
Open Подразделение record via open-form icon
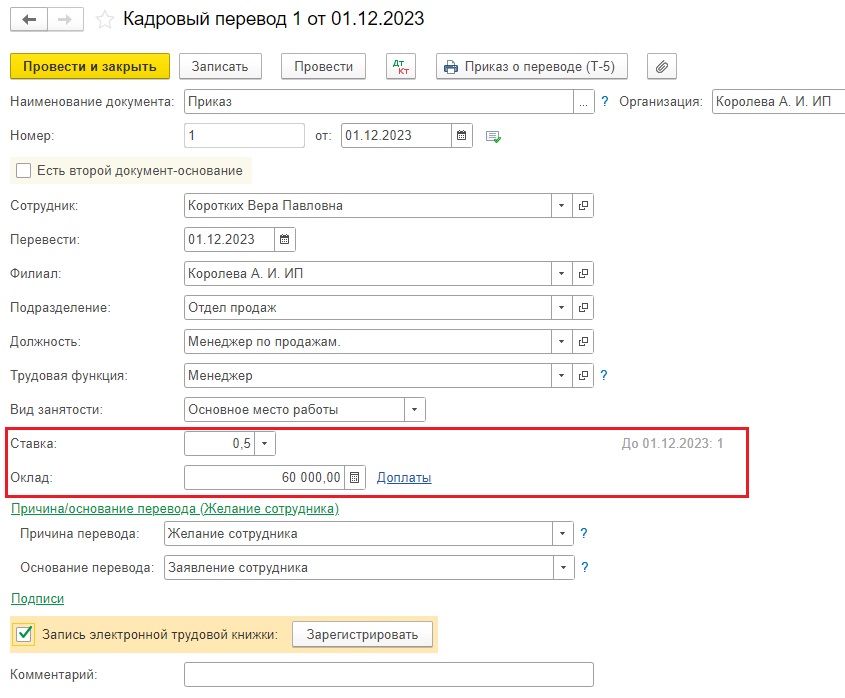(583, 307)
